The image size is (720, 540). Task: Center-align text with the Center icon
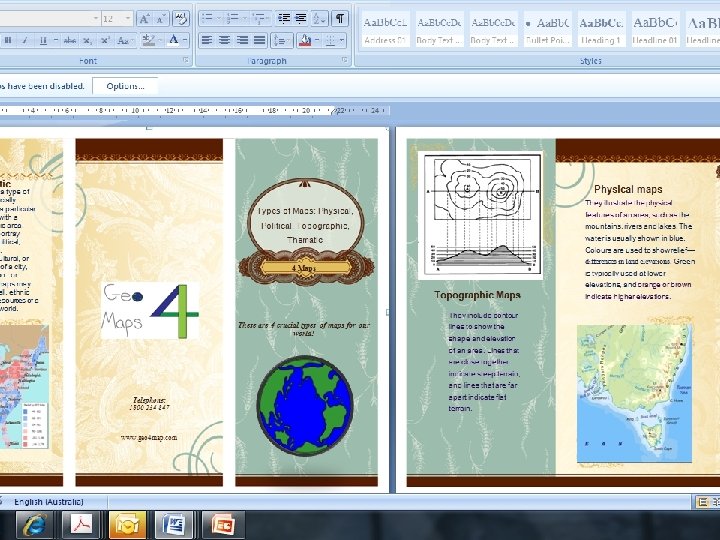pyautogui.click(x=224, y=40)
